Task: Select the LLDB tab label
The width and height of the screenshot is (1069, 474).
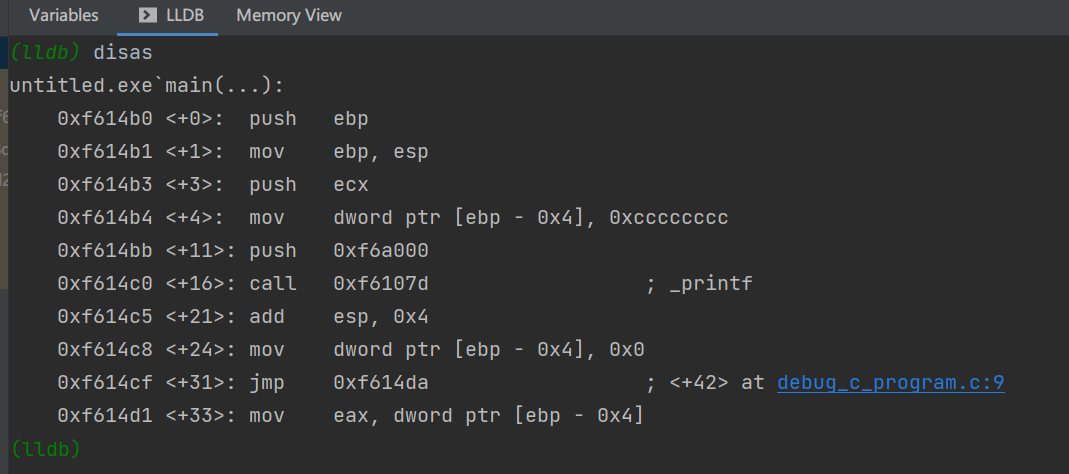Action: coord(188,15)
